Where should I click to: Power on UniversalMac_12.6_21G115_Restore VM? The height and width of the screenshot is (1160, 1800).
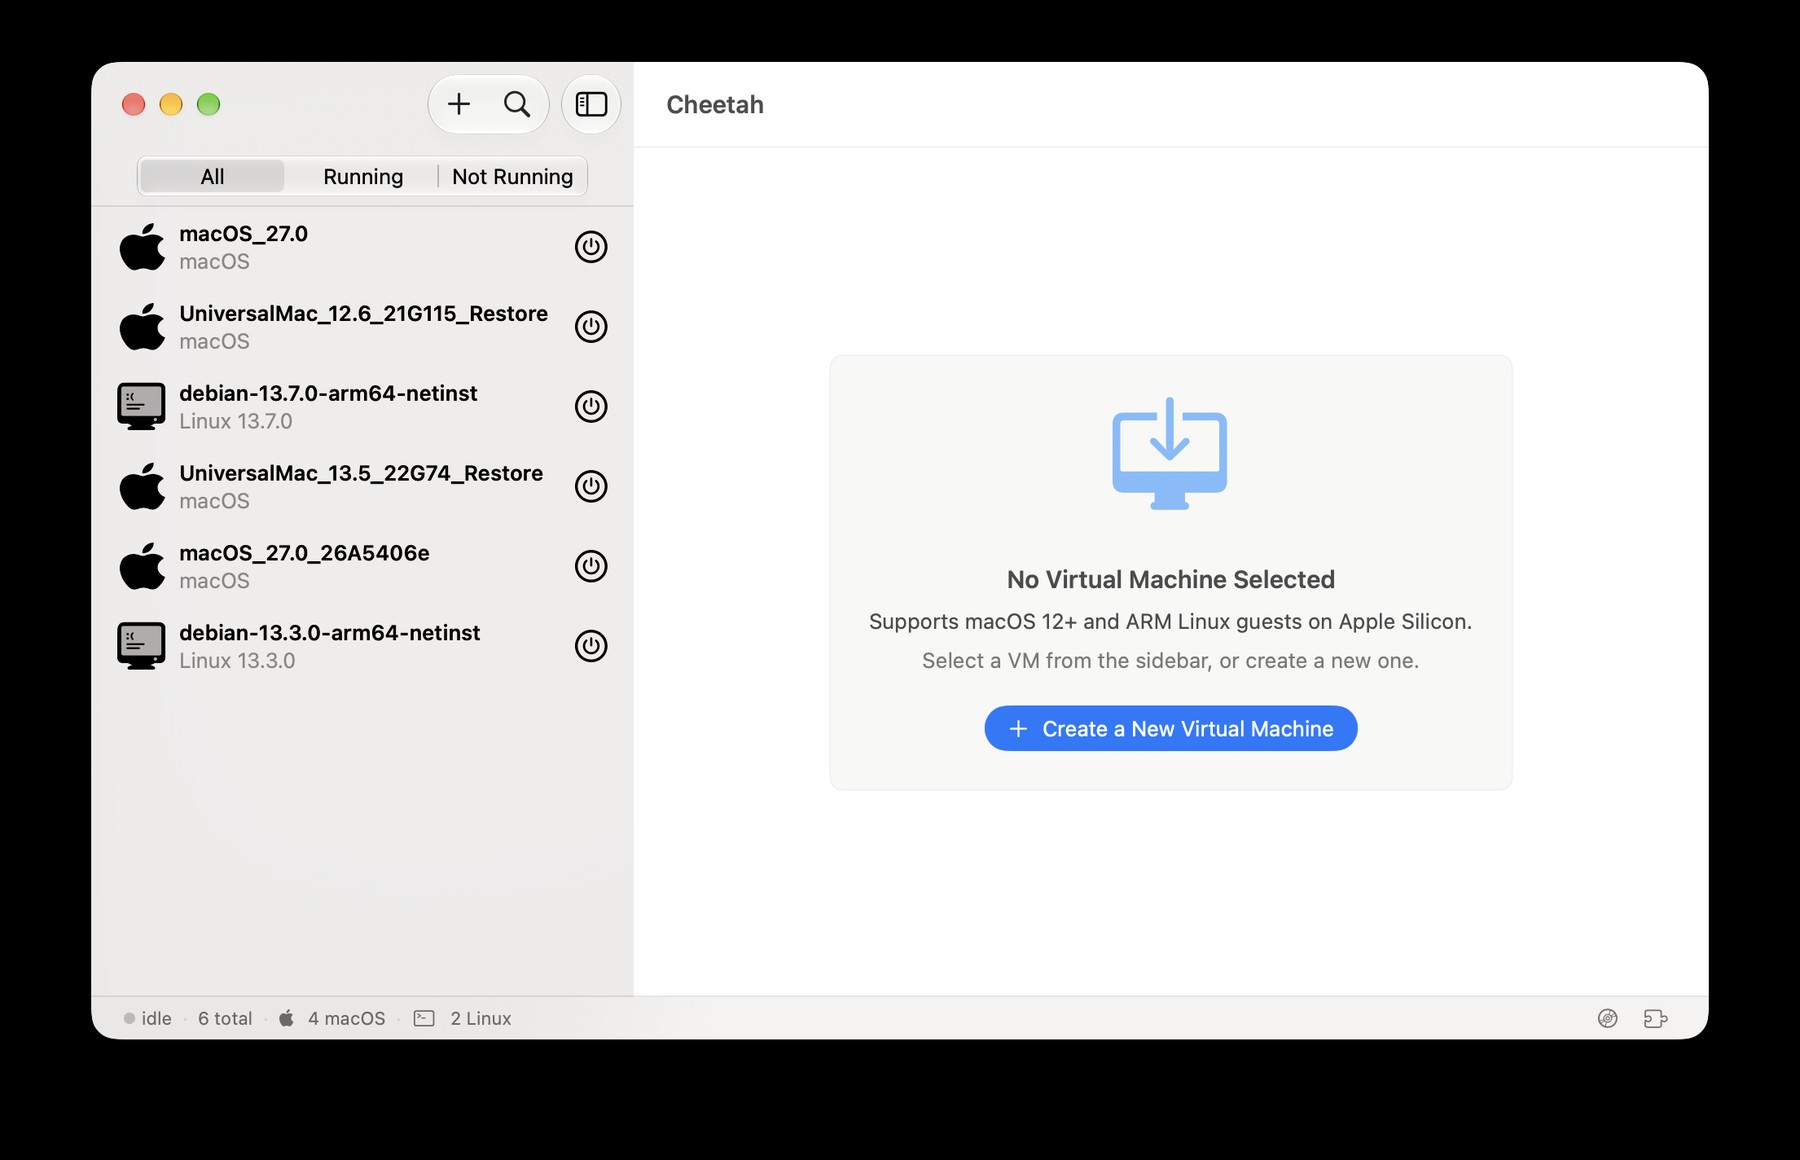point(591,327)
